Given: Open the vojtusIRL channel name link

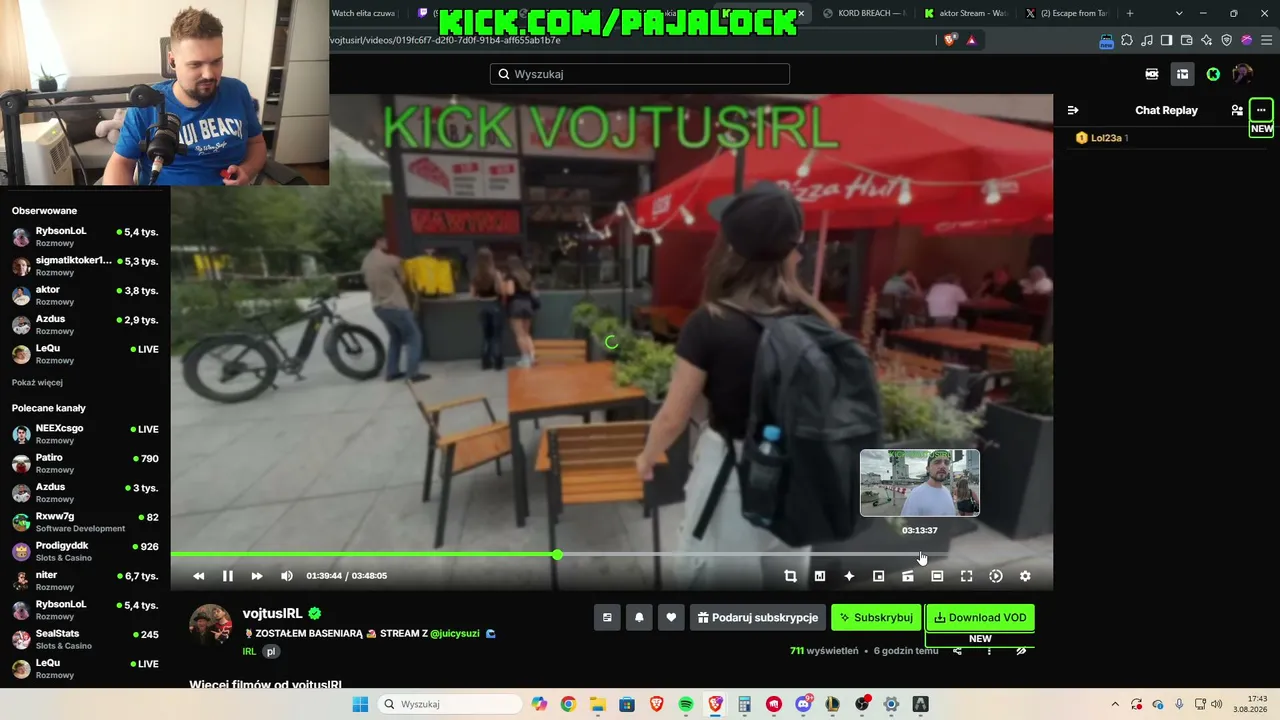Looking at the screenshot, I should point(272,614).
